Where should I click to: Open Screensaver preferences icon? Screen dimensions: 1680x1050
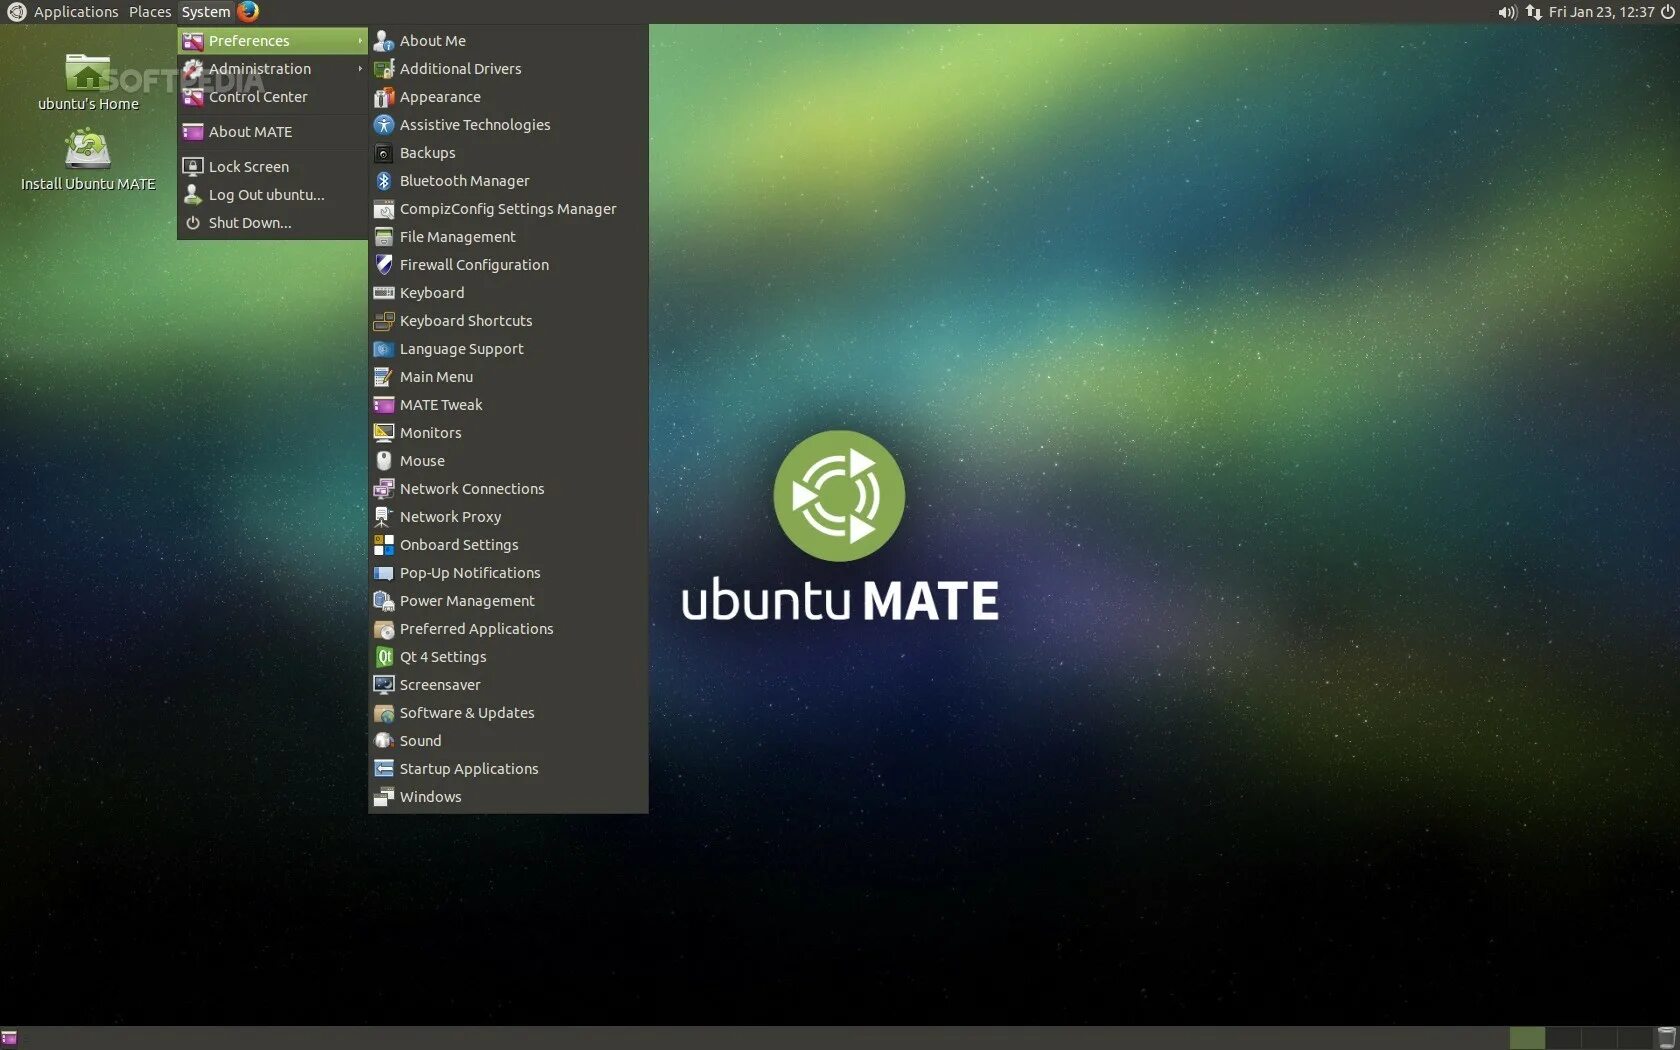pos(384,685)
